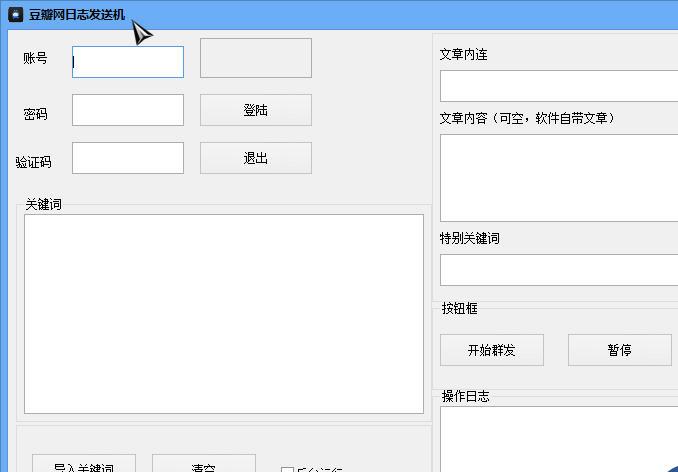Click the 验证码 label text

[34, 162]
